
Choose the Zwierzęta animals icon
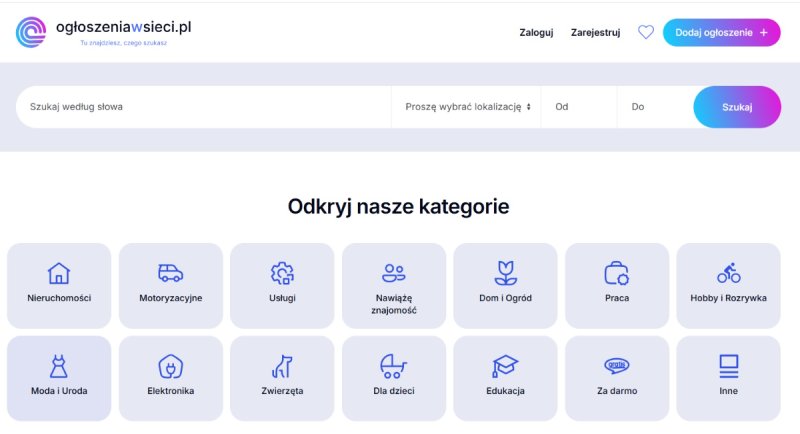(x=282, y=366)
